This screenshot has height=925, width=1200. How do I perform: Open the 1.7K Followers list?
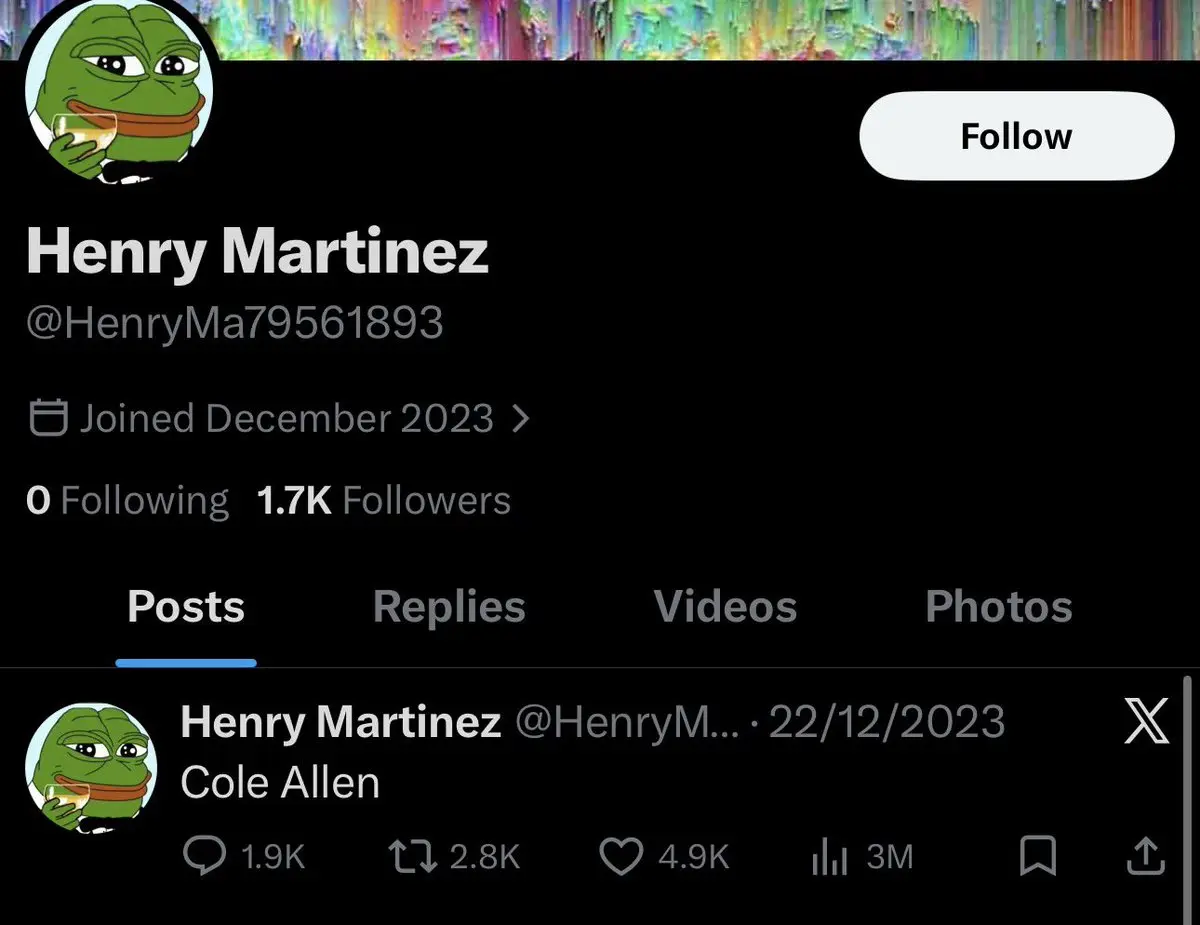[384, 500]
